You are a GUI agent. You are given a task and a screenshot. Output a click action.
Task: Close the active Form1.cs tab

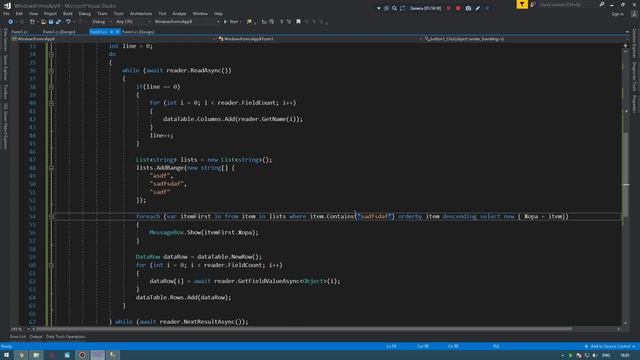118,31
